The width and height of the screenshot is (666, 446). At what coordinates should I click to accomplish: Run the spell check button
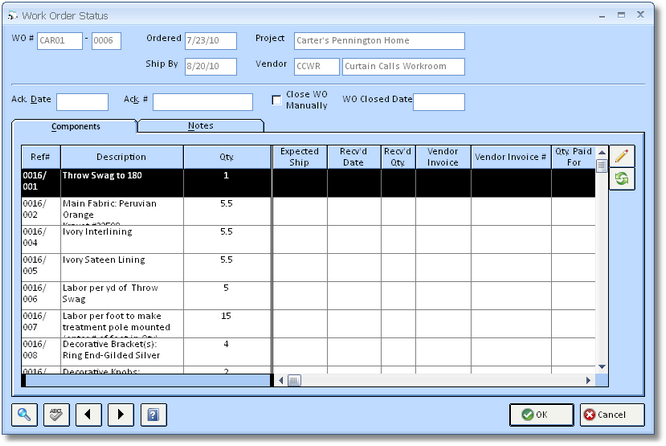56,414
